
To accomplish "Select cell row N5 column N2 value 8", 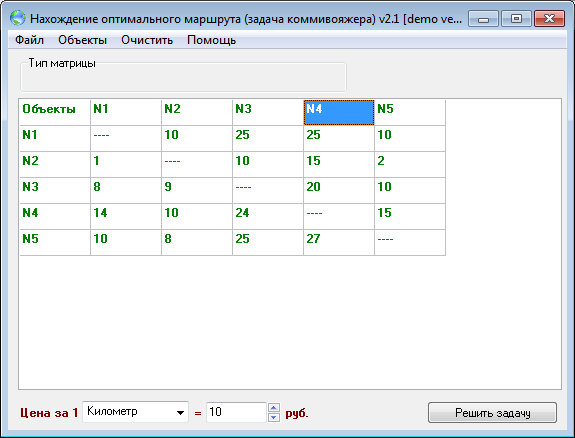I will (197, 242).
